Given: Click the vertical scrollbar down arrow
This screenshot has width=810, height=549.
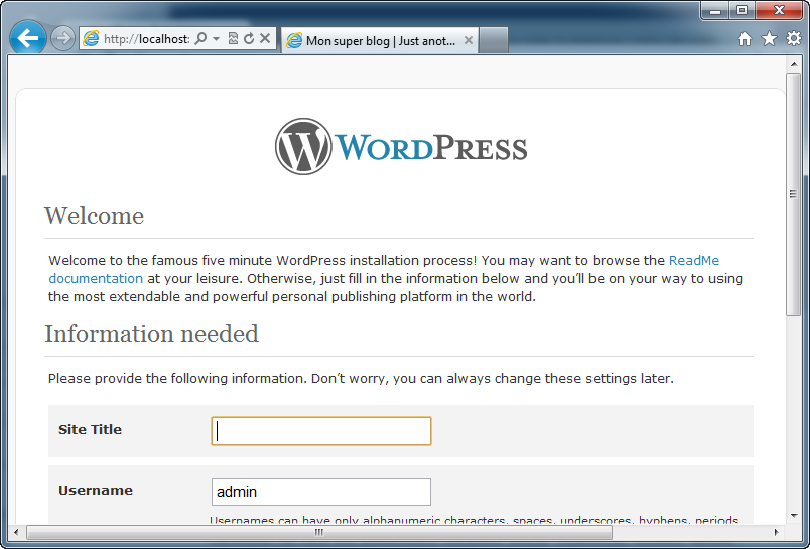Looking at the screenshot, I should coord(794,515).
